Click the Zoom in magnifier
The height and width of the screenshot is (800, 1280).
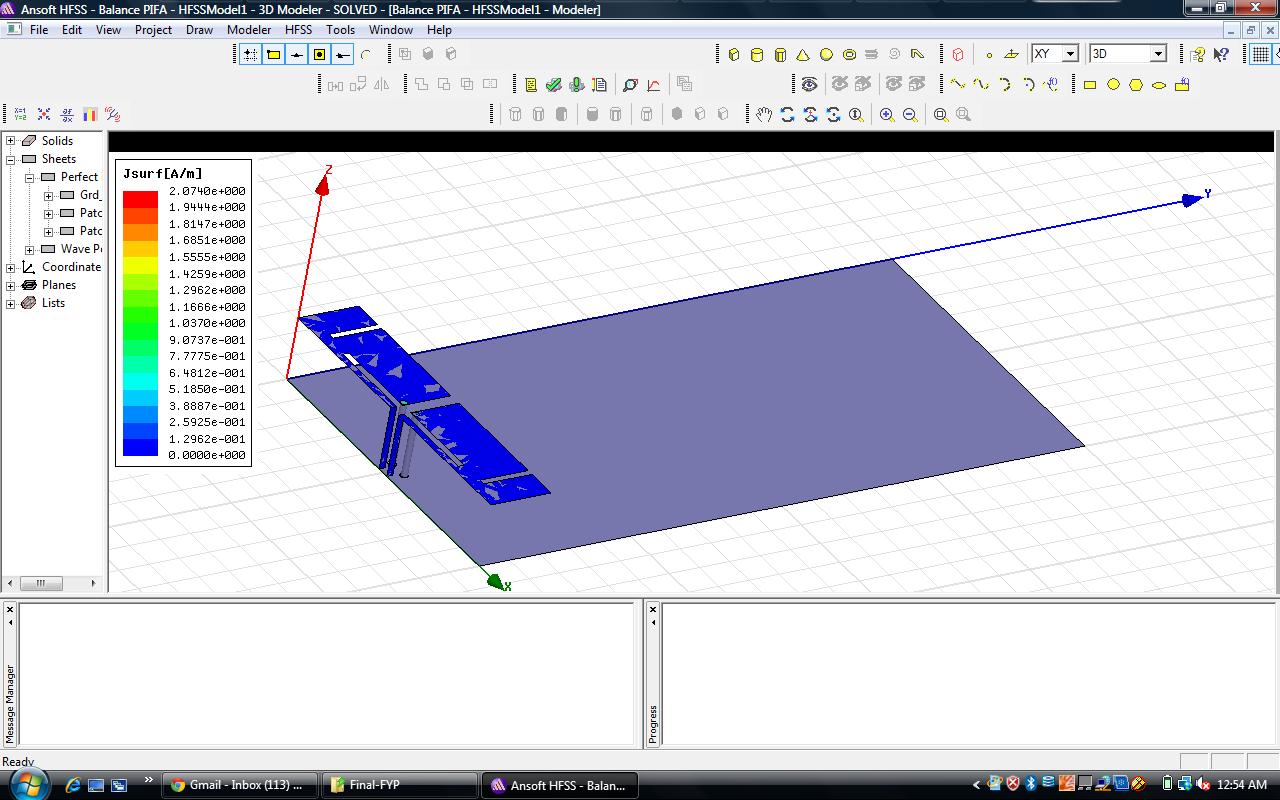coord(887,115)
